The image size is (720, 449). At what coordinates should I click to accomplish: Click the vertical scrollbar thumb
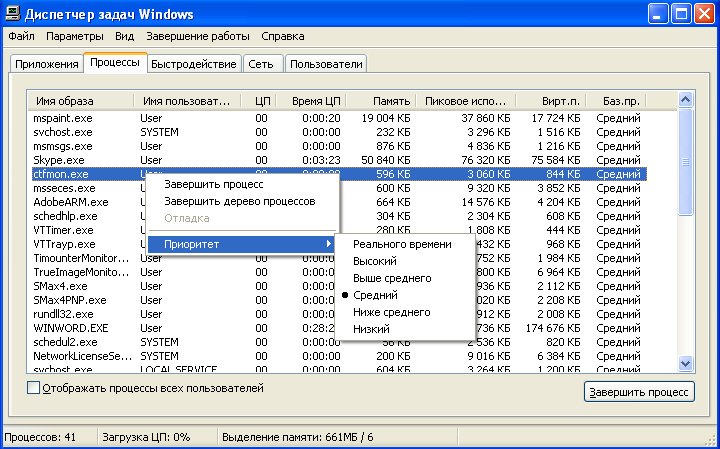click(x=686, y=162)
